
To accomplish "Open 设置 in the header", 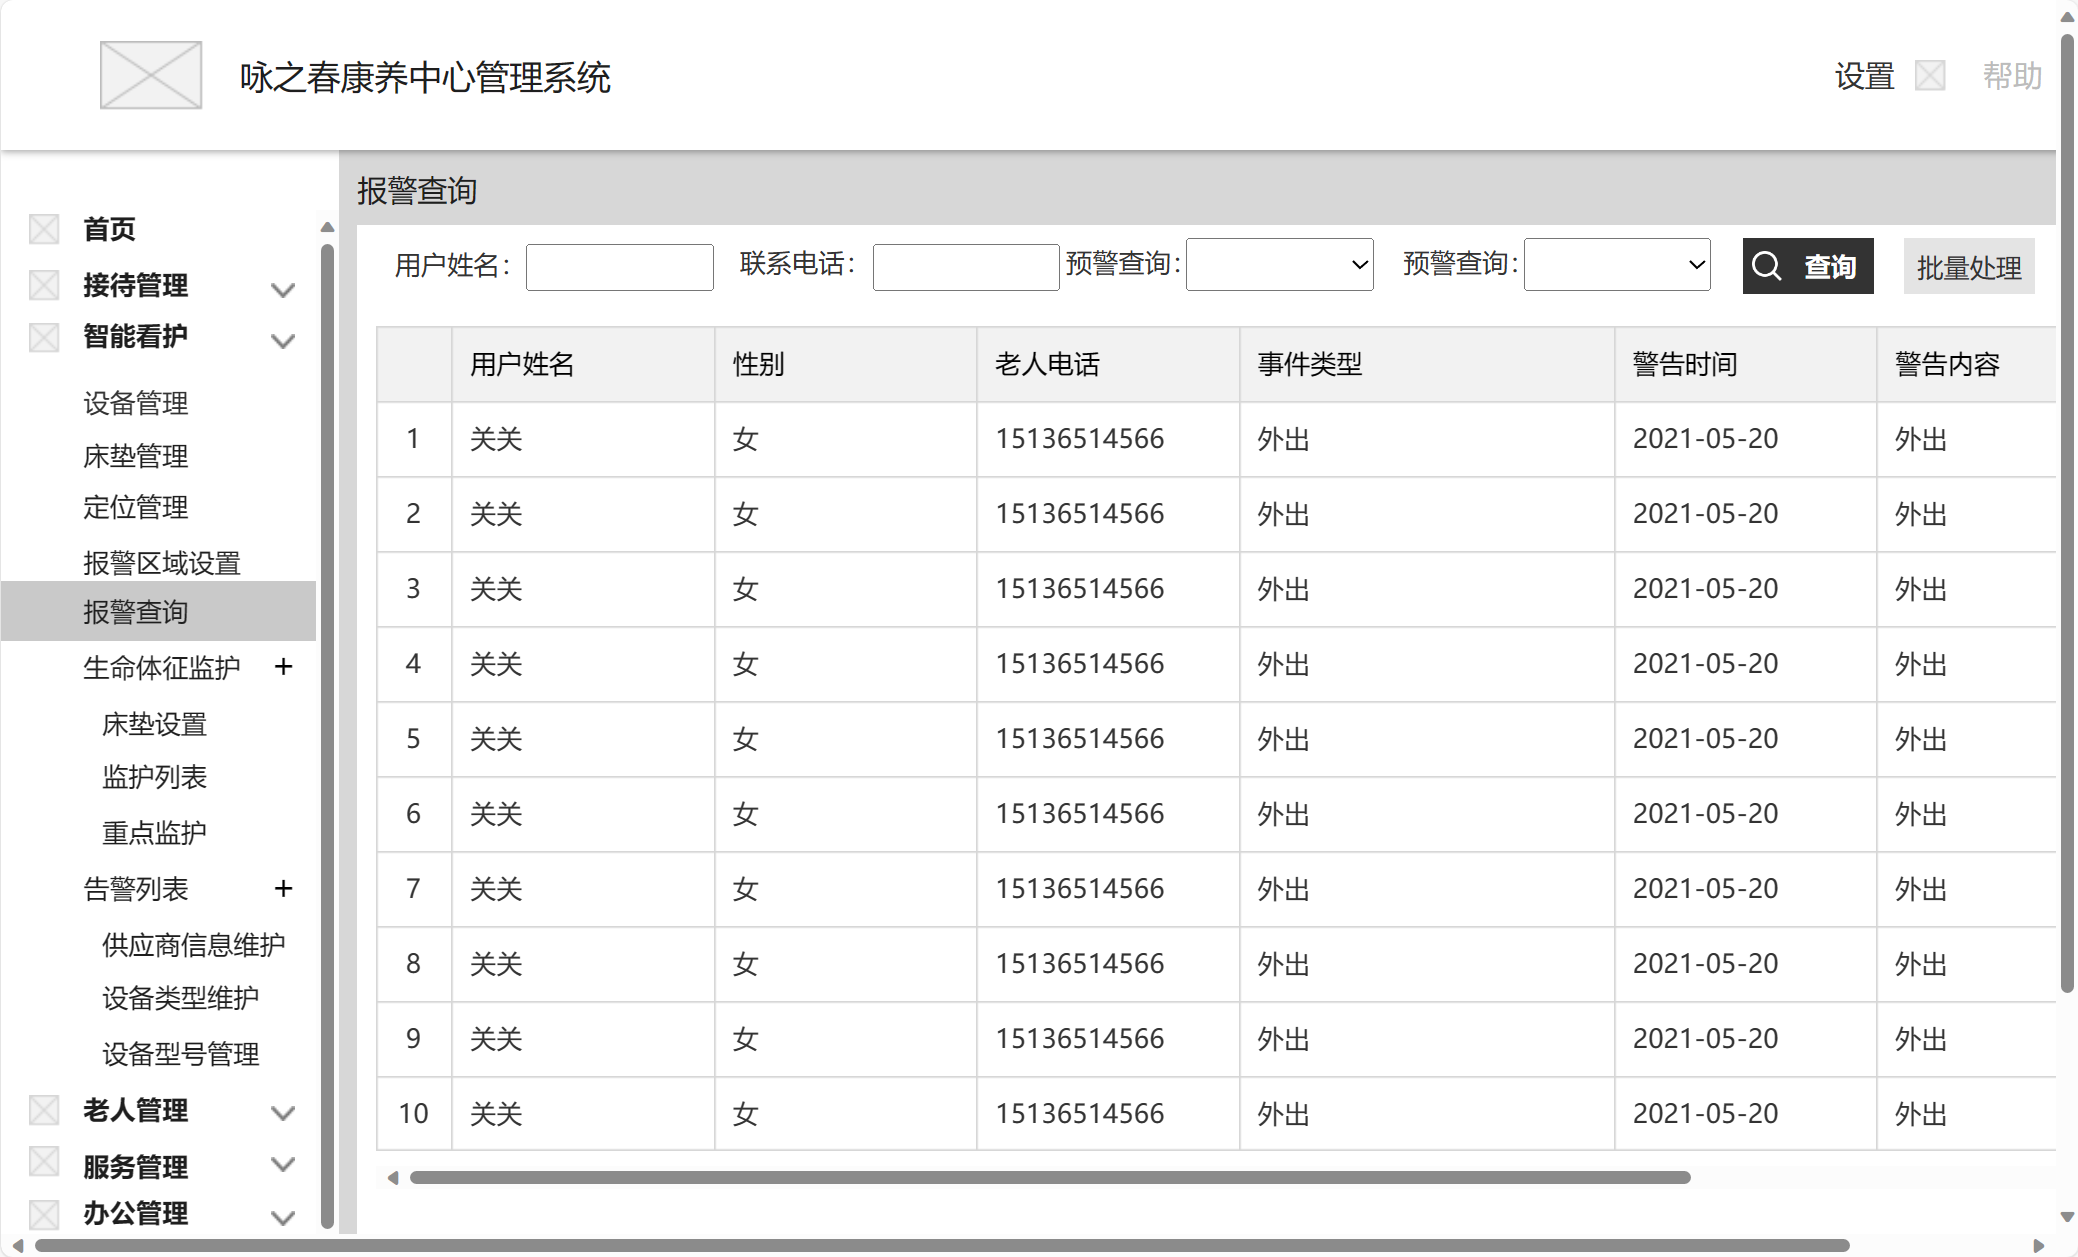I will coord(1864,76).
